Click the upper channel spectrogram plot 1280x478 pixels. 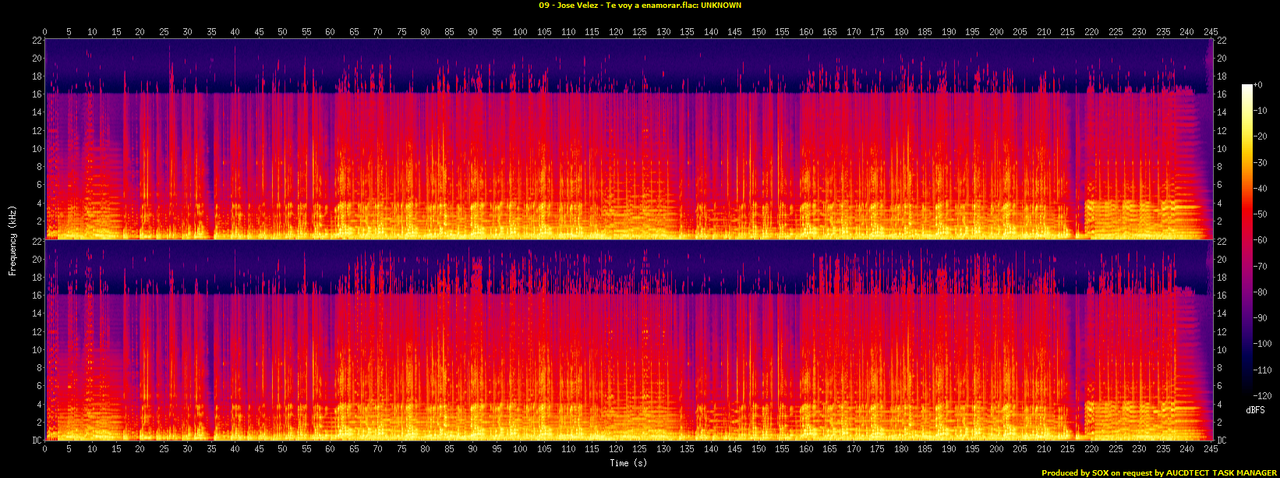tap(629, 139)
